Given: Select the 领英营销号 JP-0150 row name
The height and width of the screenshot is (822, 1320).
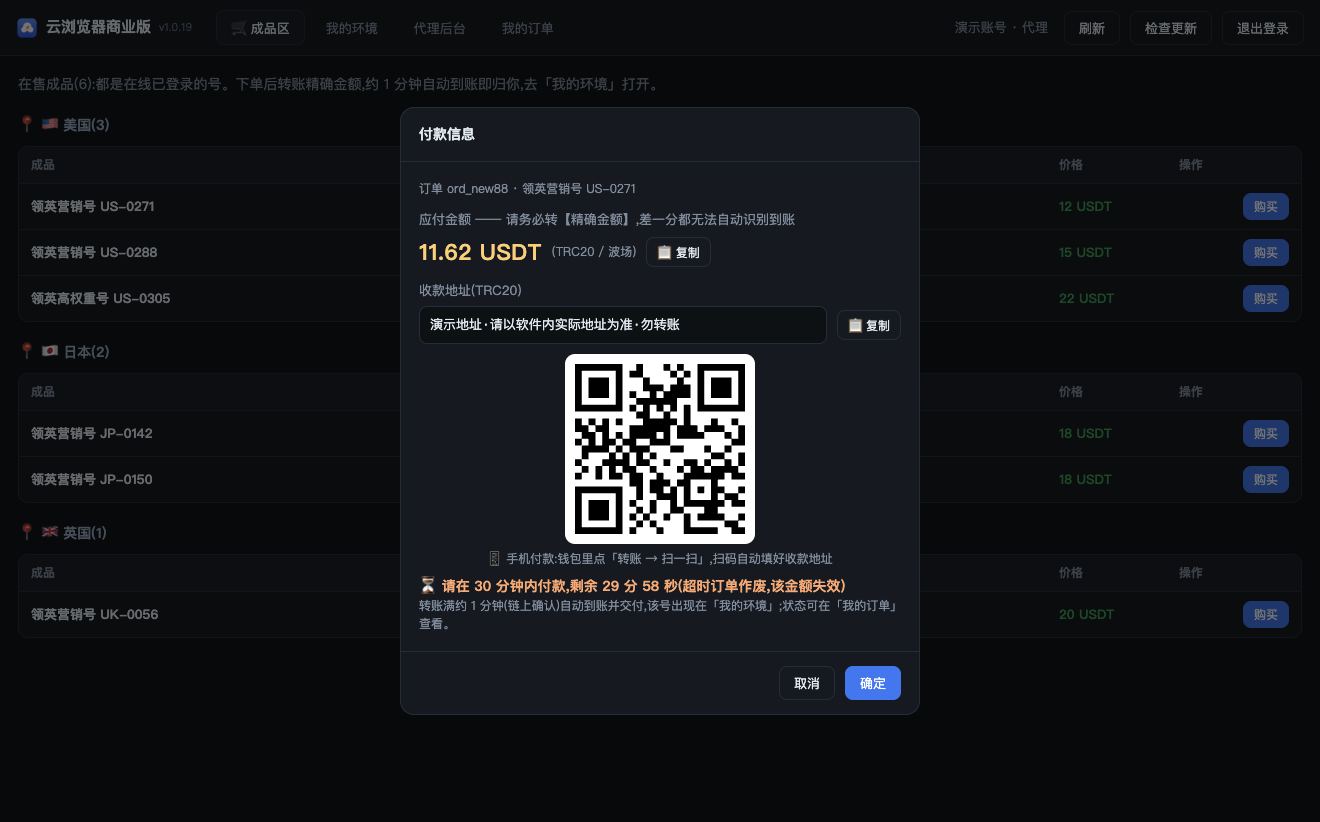Looking at the screenshot, I should (x=92, y=479).
